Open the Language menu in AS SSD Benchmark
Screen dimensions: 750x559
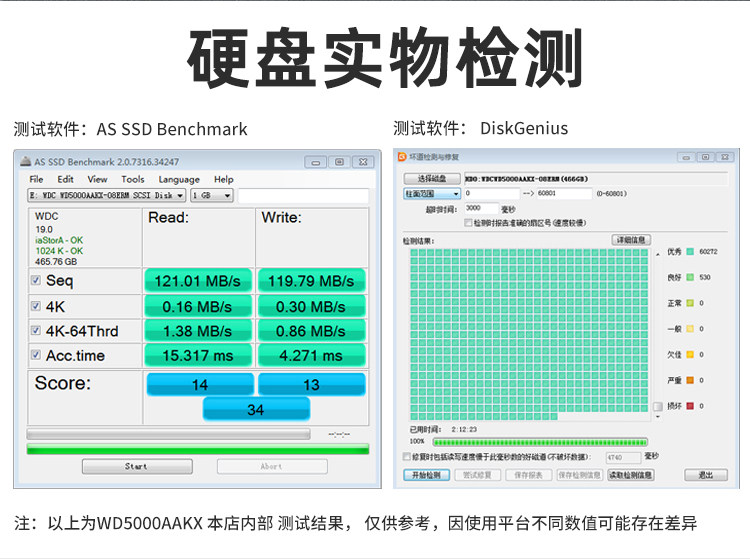pos(179,179)
